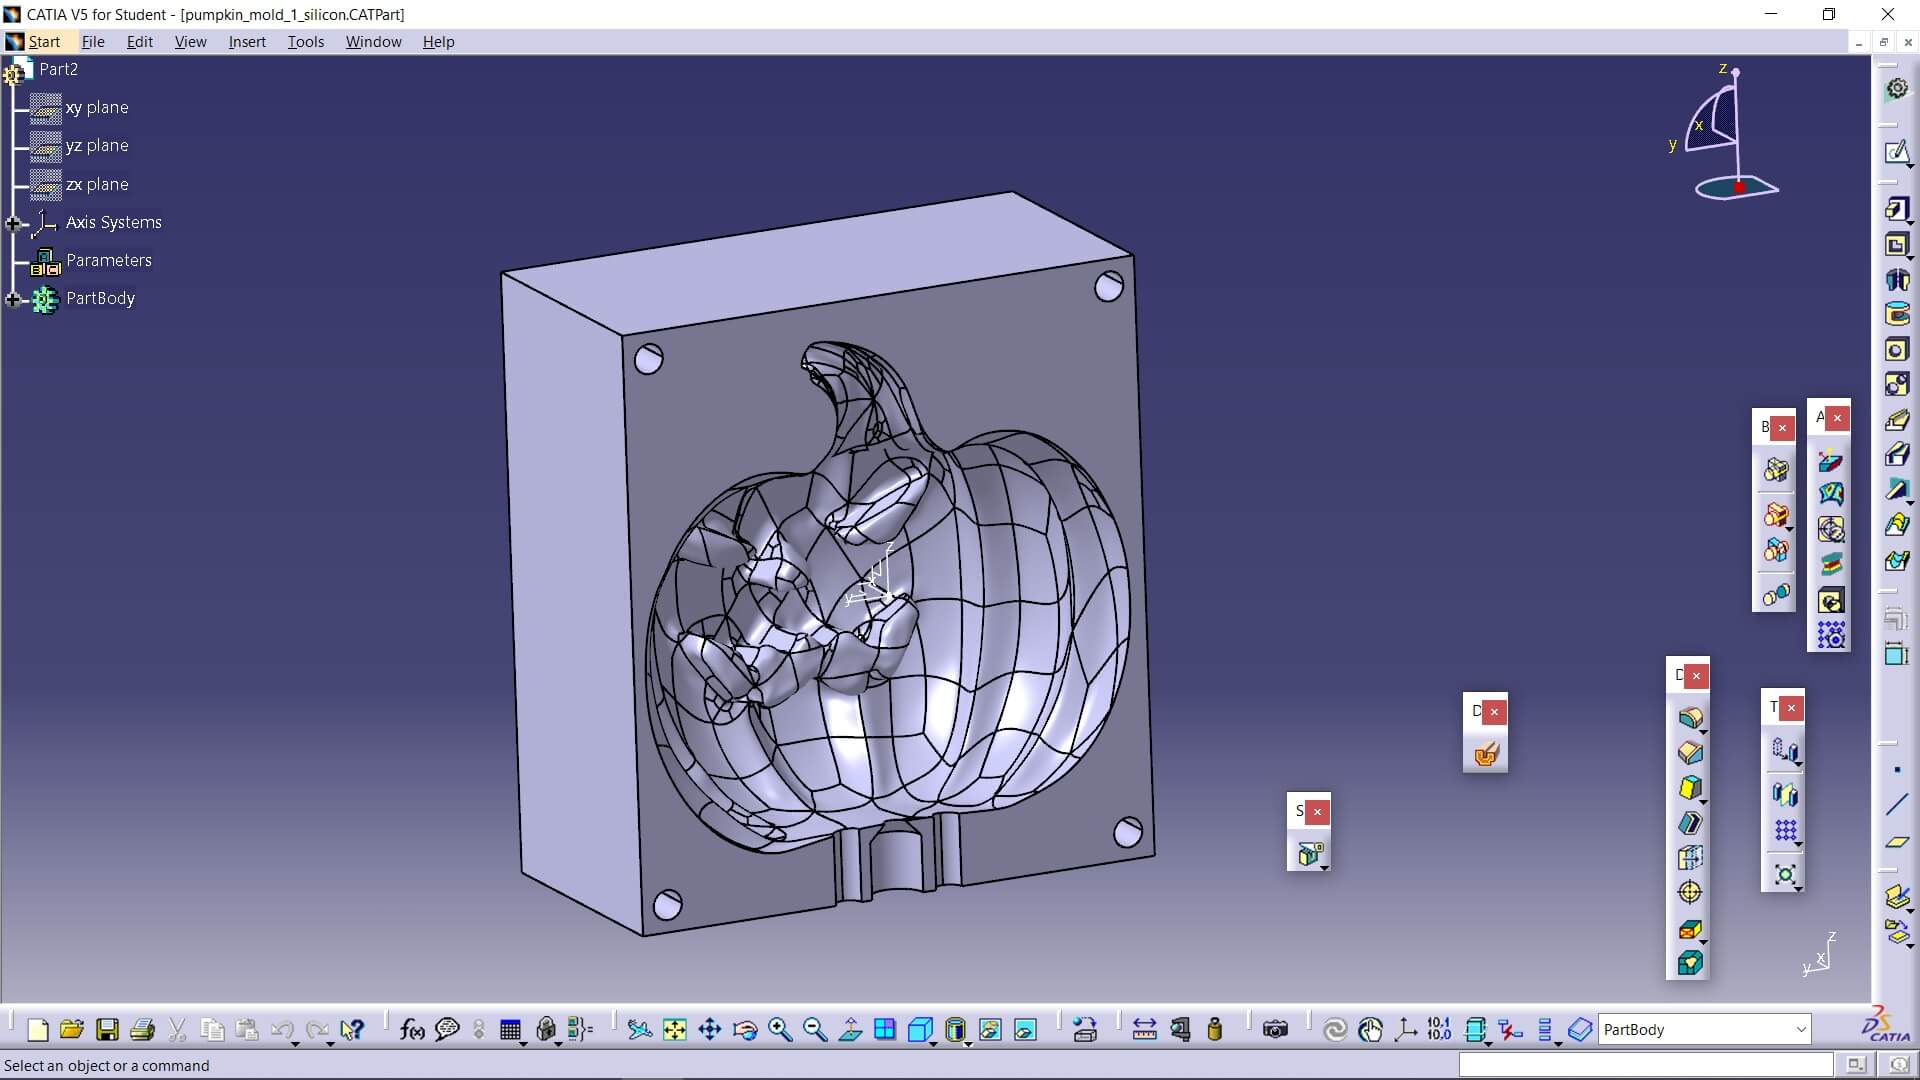
Task: Open the Edit menu
Action: click(x=140, y=42)
